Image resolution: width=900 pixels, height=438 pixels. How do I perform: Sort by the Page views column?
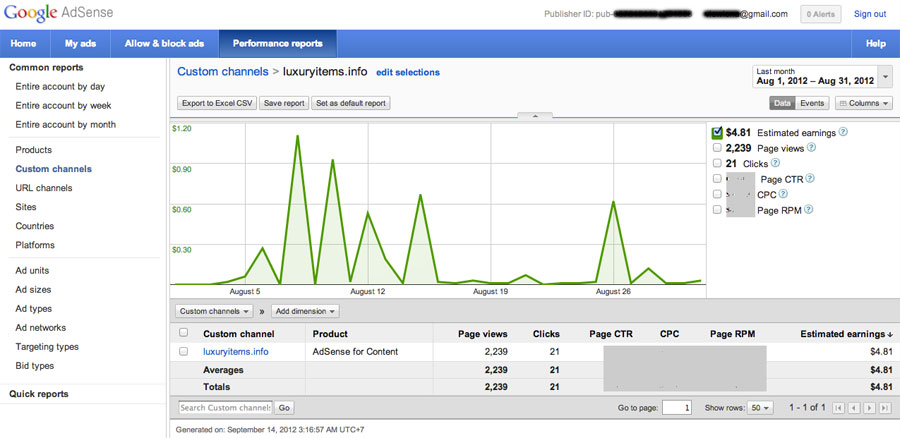[482, 334]
